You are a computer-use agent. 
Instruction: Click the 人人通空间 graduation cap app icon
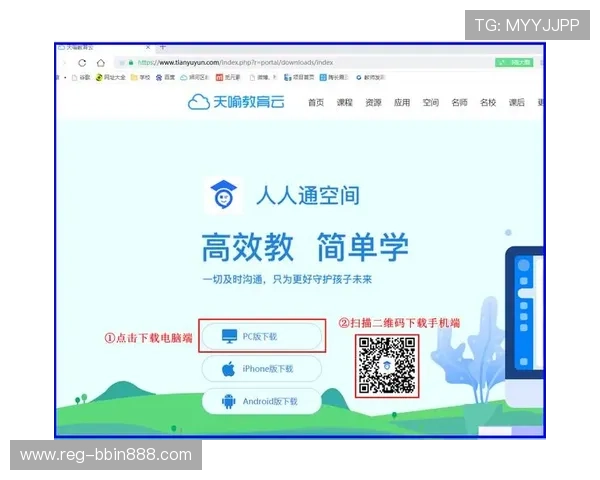click(x=223, y=195)
